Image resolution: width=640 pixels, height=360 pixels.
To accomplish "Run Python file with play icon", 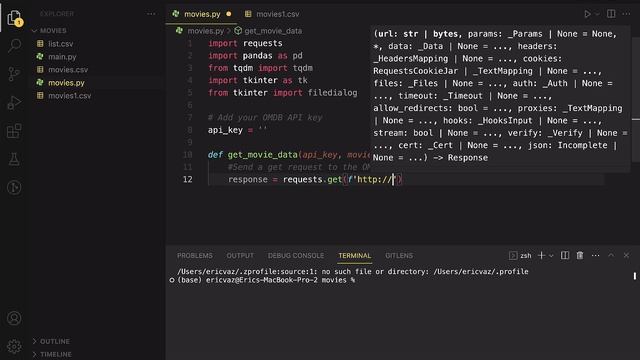I will coord(587,14).
